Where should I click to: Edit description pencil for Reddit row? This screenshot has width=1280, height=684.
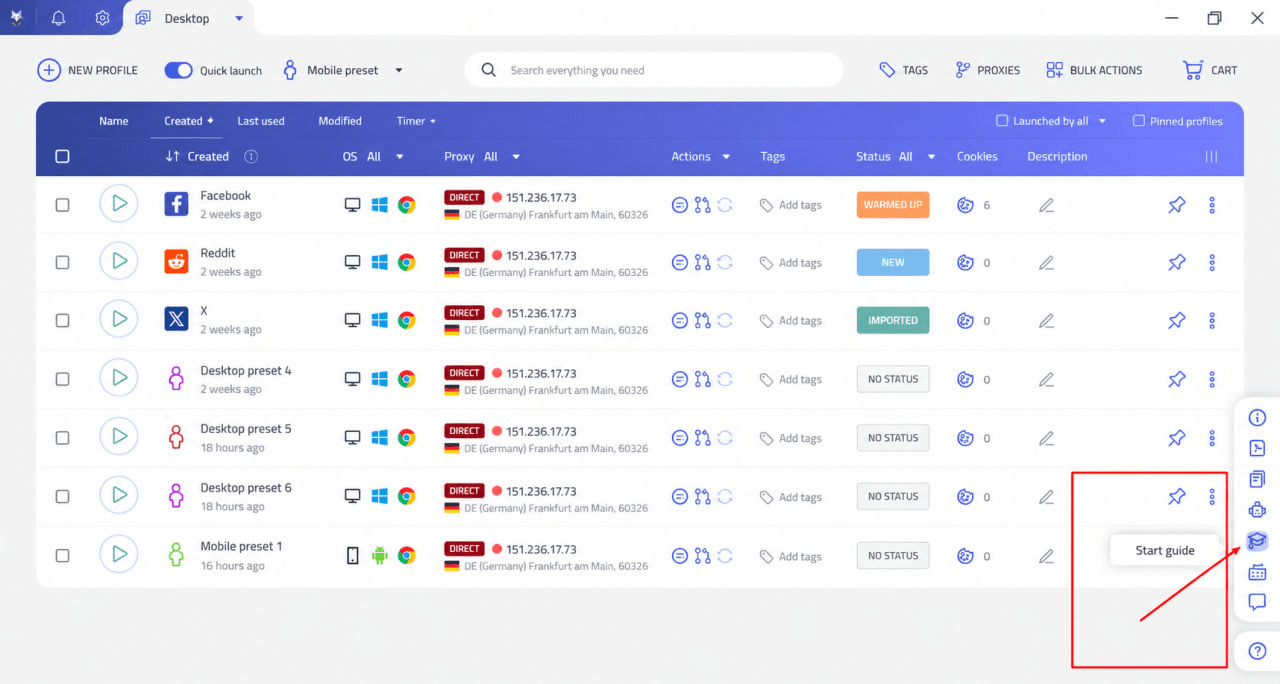pyautogui.click(x=1046, y=263)
